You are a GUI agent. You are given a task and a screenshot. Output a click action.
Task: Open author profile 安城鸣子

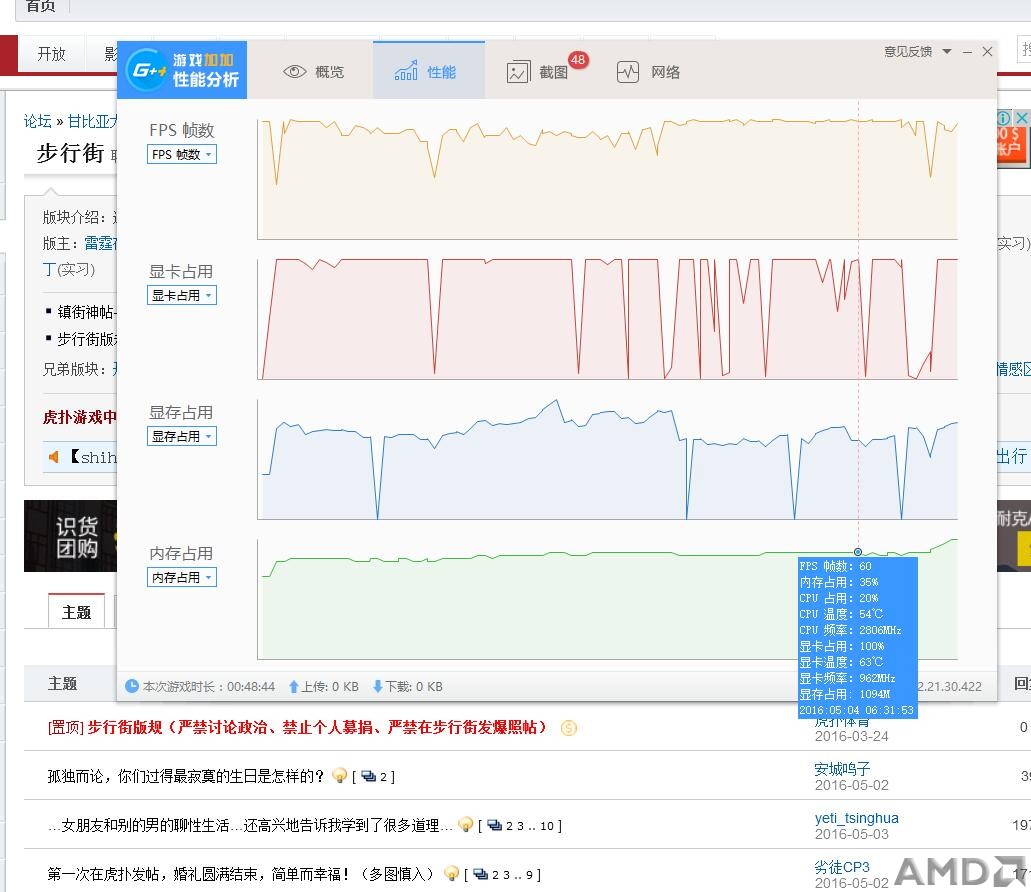(x=842, y=768)
